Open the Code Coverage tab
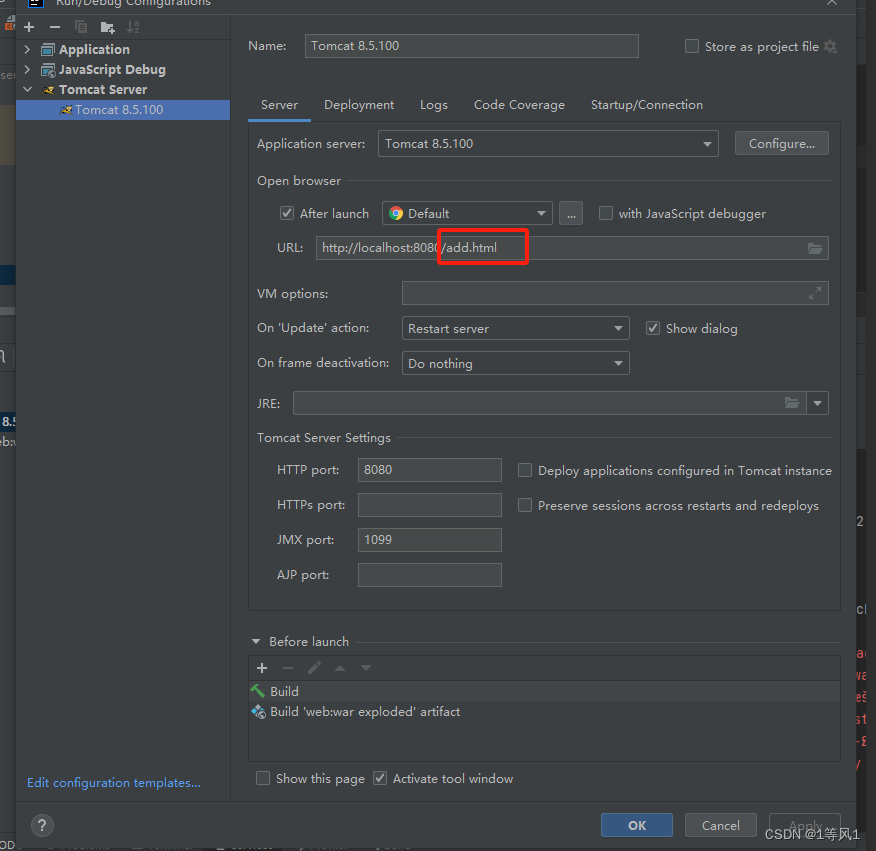The height and width of the screenshot is (851, 876). point(519,105)
